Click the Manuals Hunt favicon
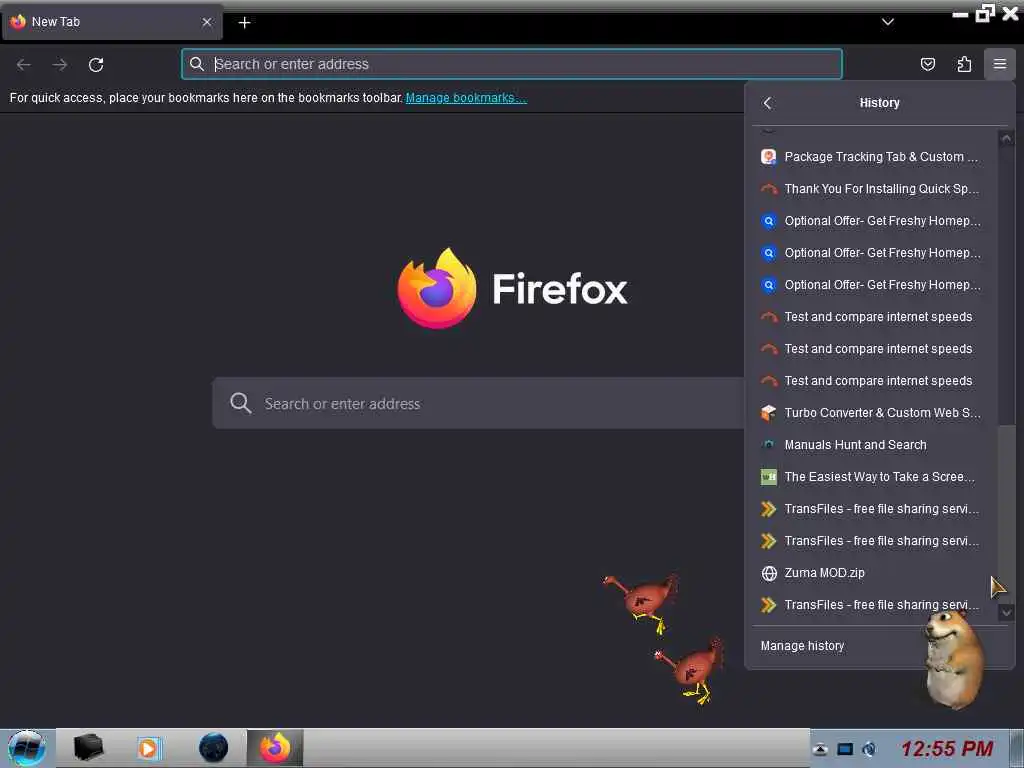 (x=769, y=445)
